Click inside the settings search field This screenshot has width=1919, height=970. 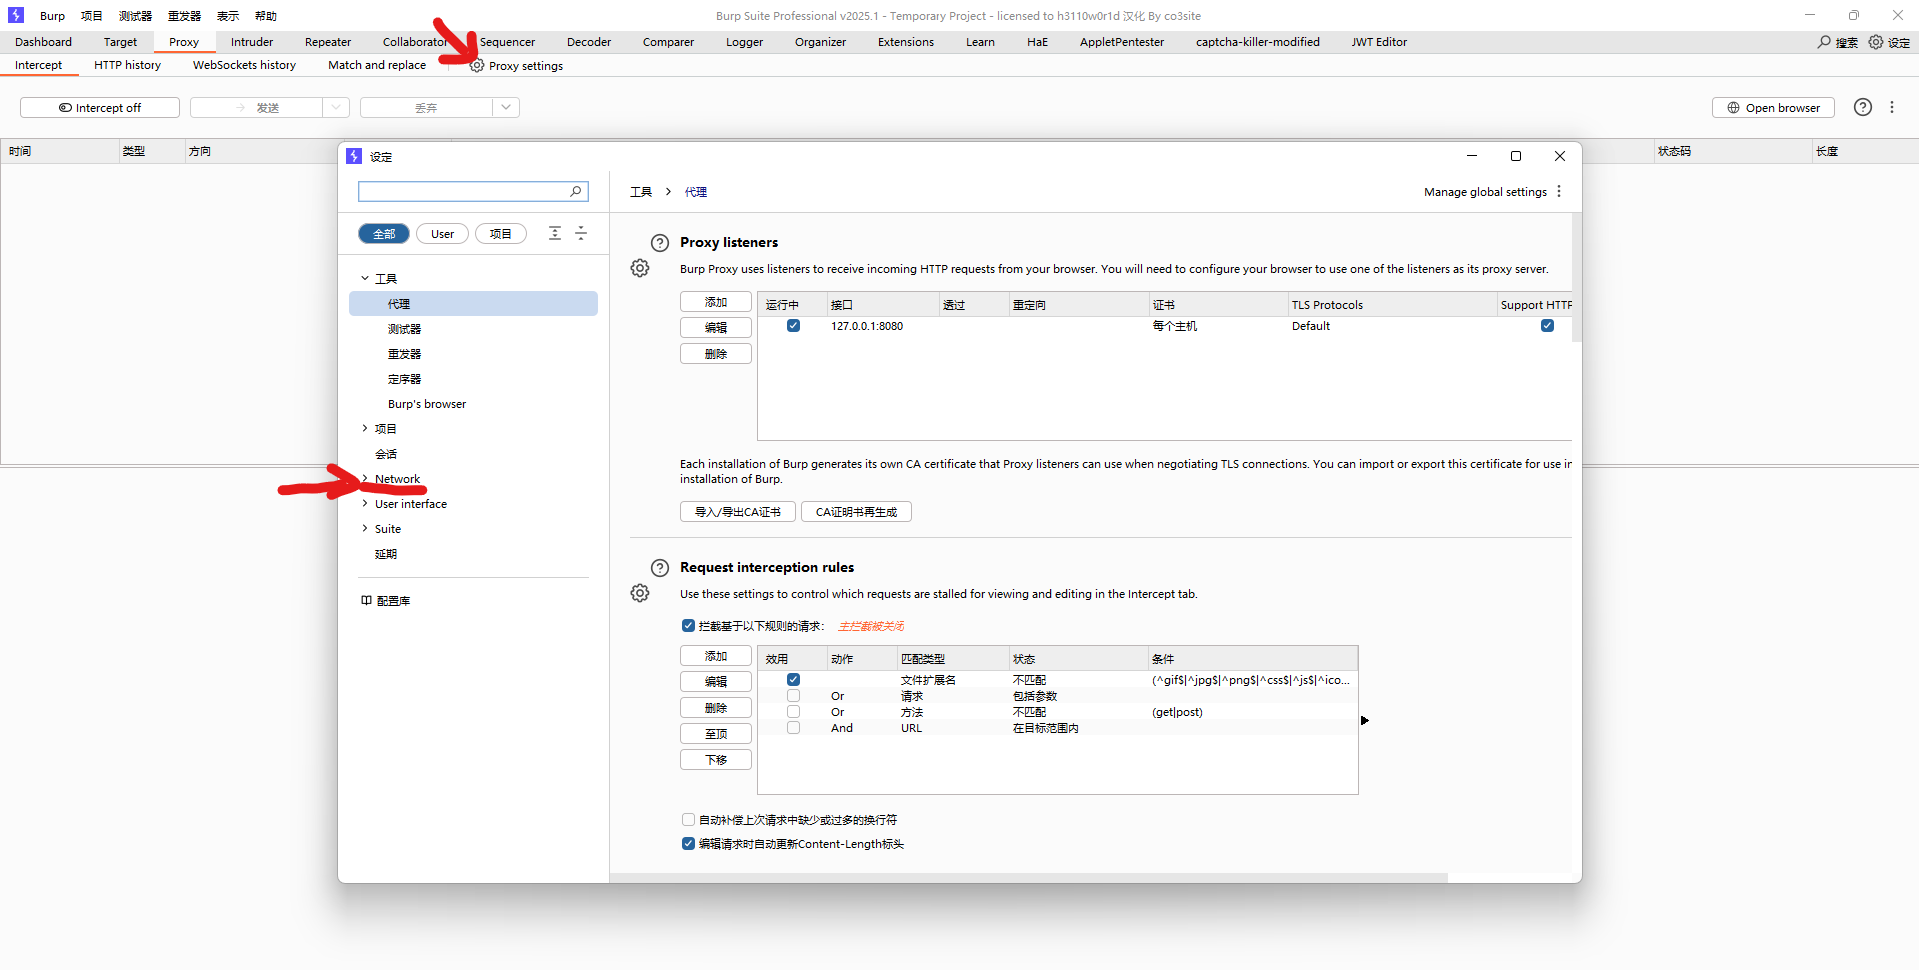pos(462,191)
